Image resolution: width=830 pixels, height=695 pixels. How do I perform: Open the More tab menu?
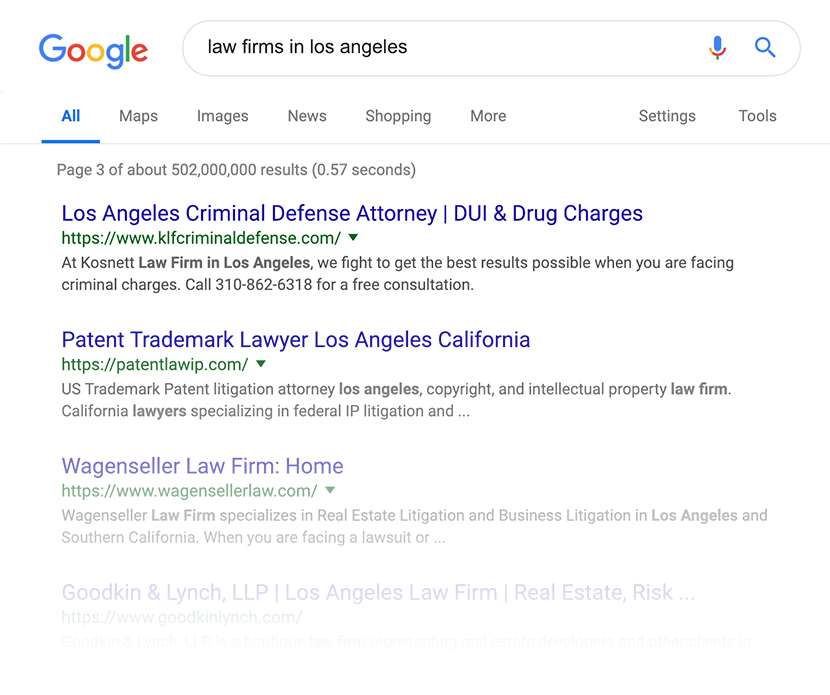(488, 116)
